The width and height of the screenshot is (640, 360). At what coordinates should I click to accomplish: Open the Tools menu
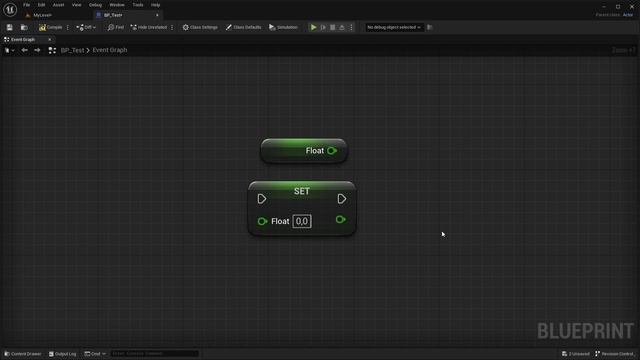[x=138, y=5]
